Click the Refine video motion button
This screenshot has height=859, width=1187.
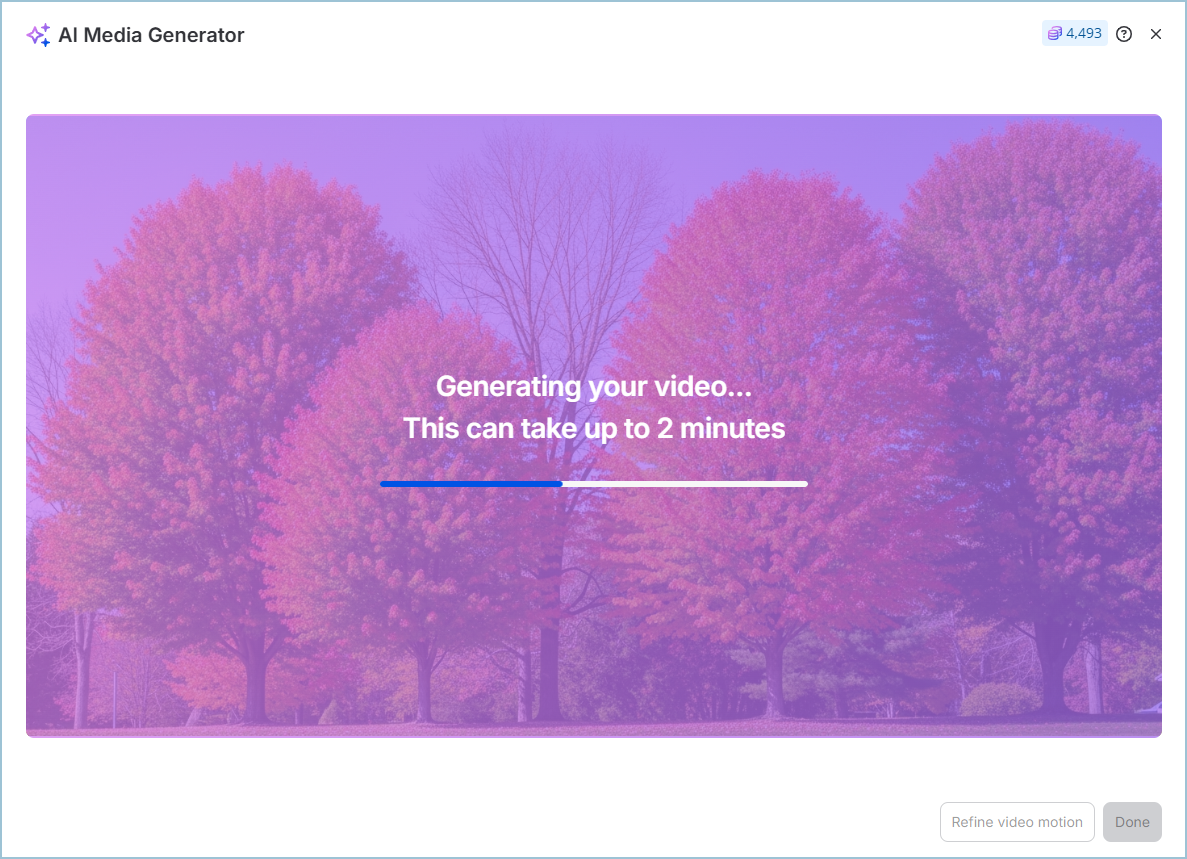click(x=1017, y=821)
